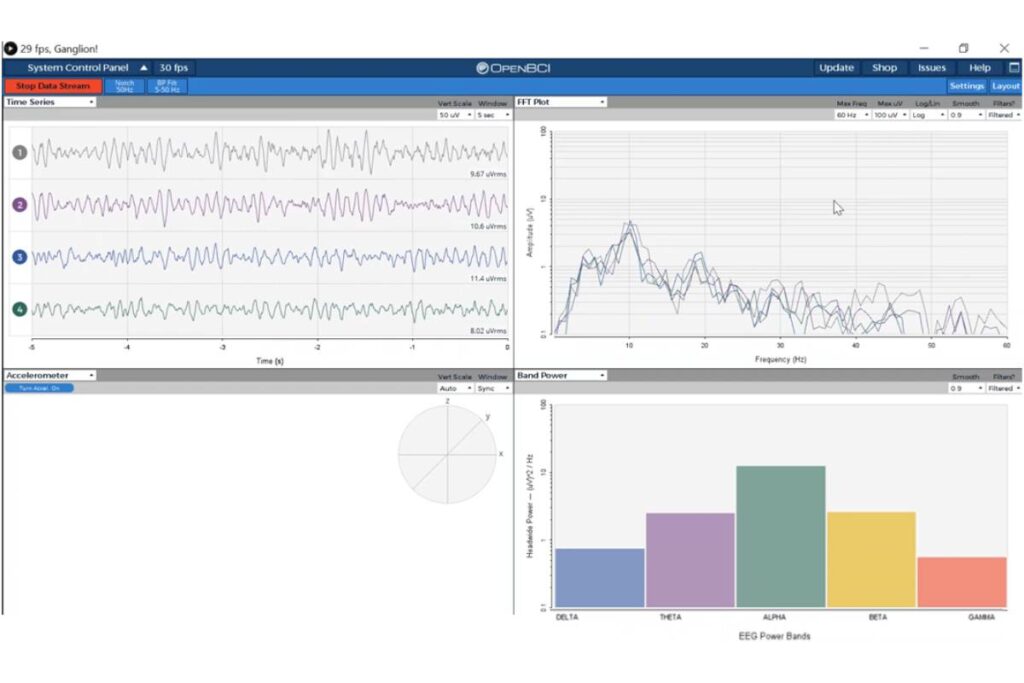
Task: Open the Shop menu item
Action: (x=884, y=68)
